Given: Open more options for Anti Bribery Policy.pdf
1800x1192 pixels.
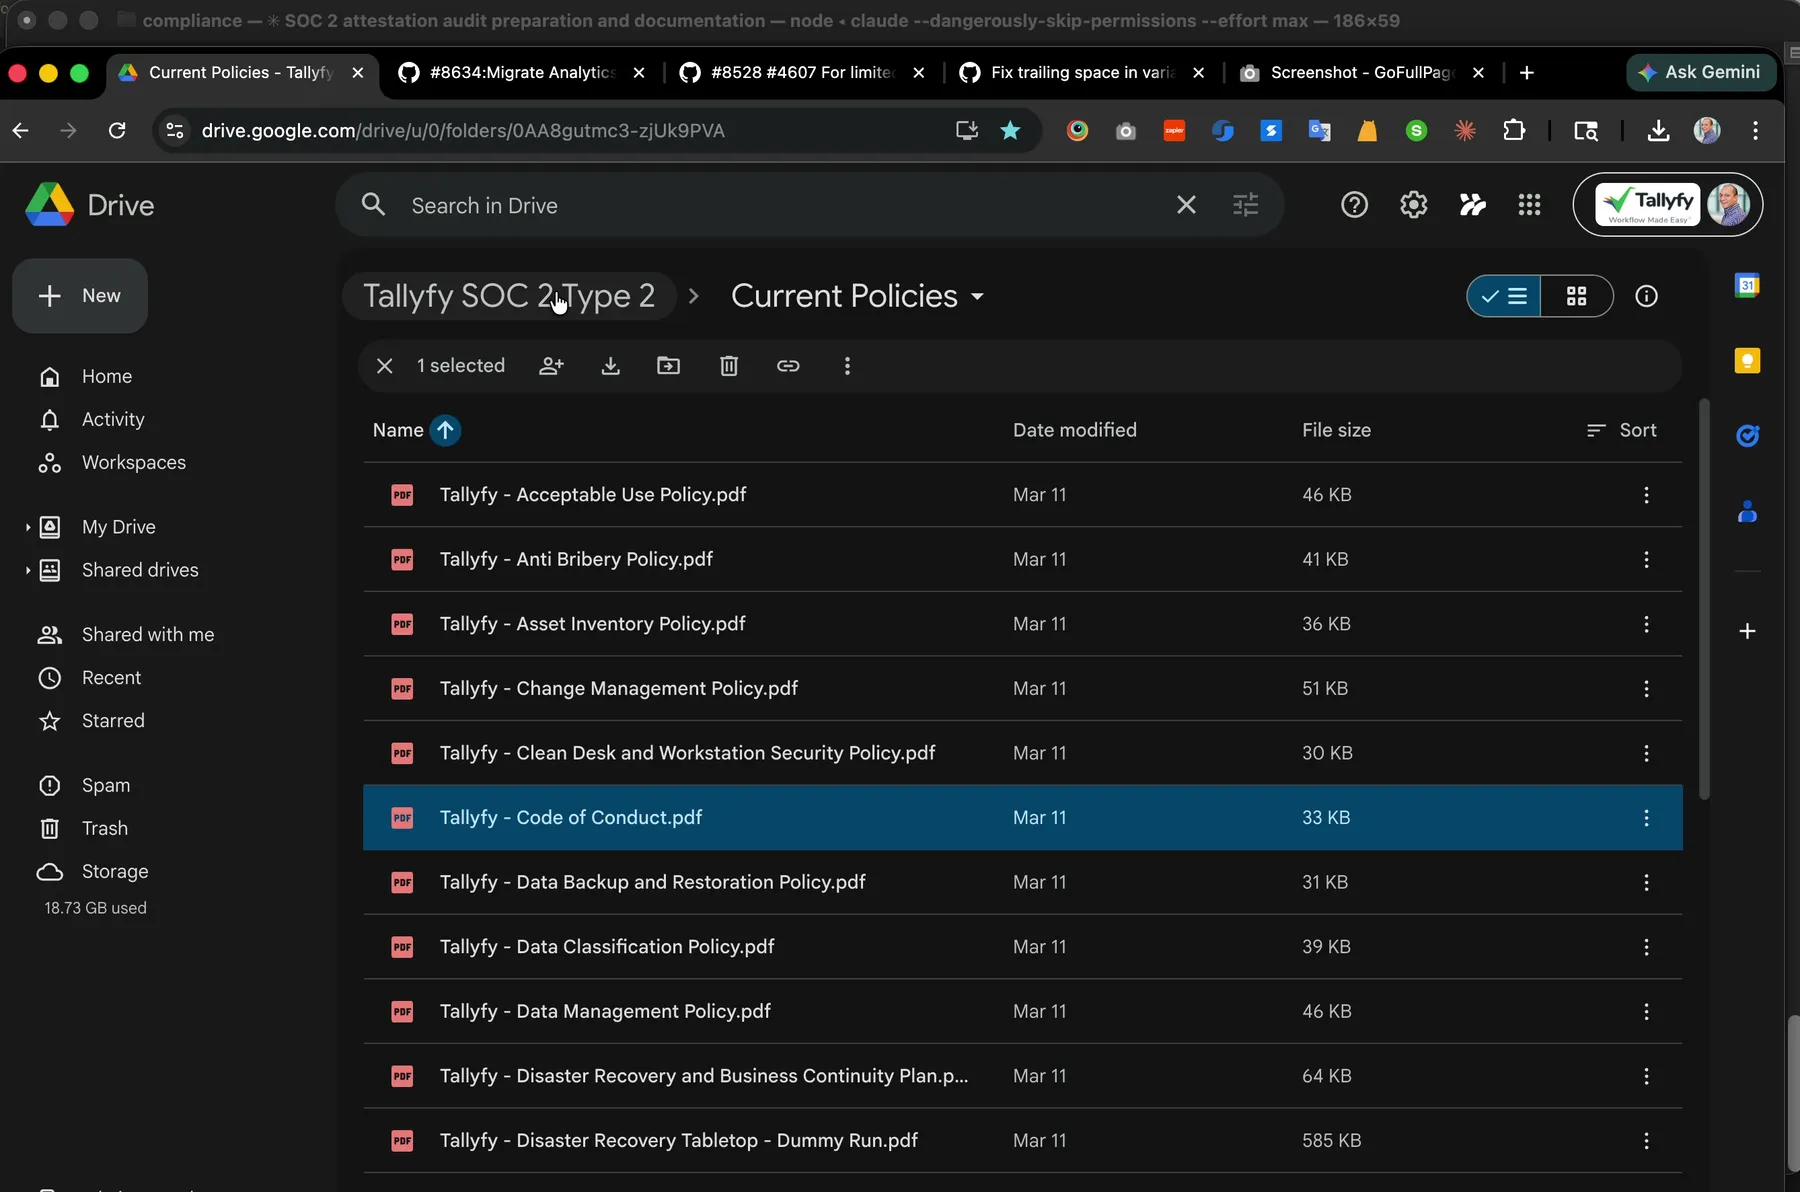Looking at the screenshot, I should (x=1646, y=559).
